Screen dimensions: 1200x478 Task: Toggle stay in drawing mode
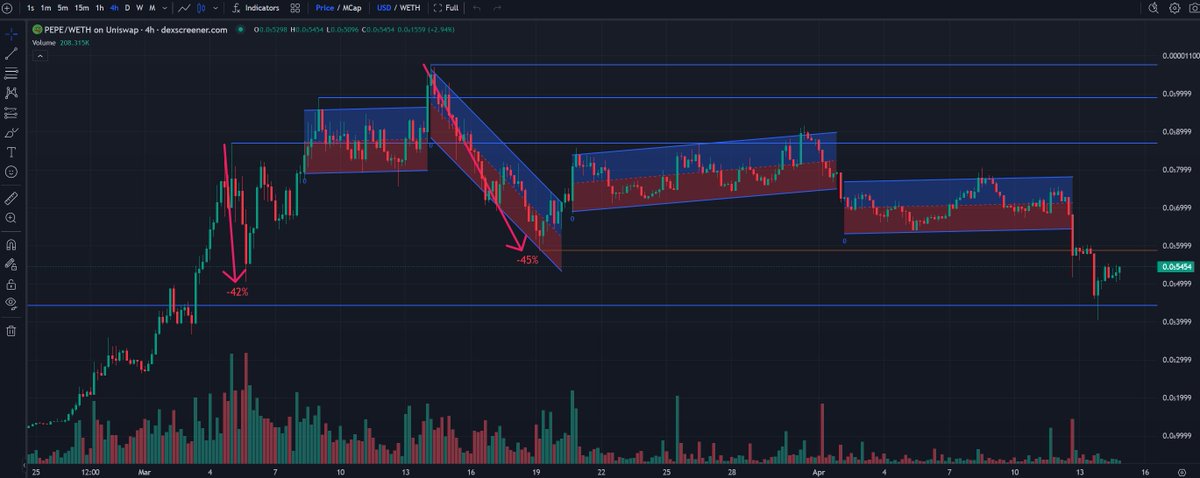(x=11, y=264)
